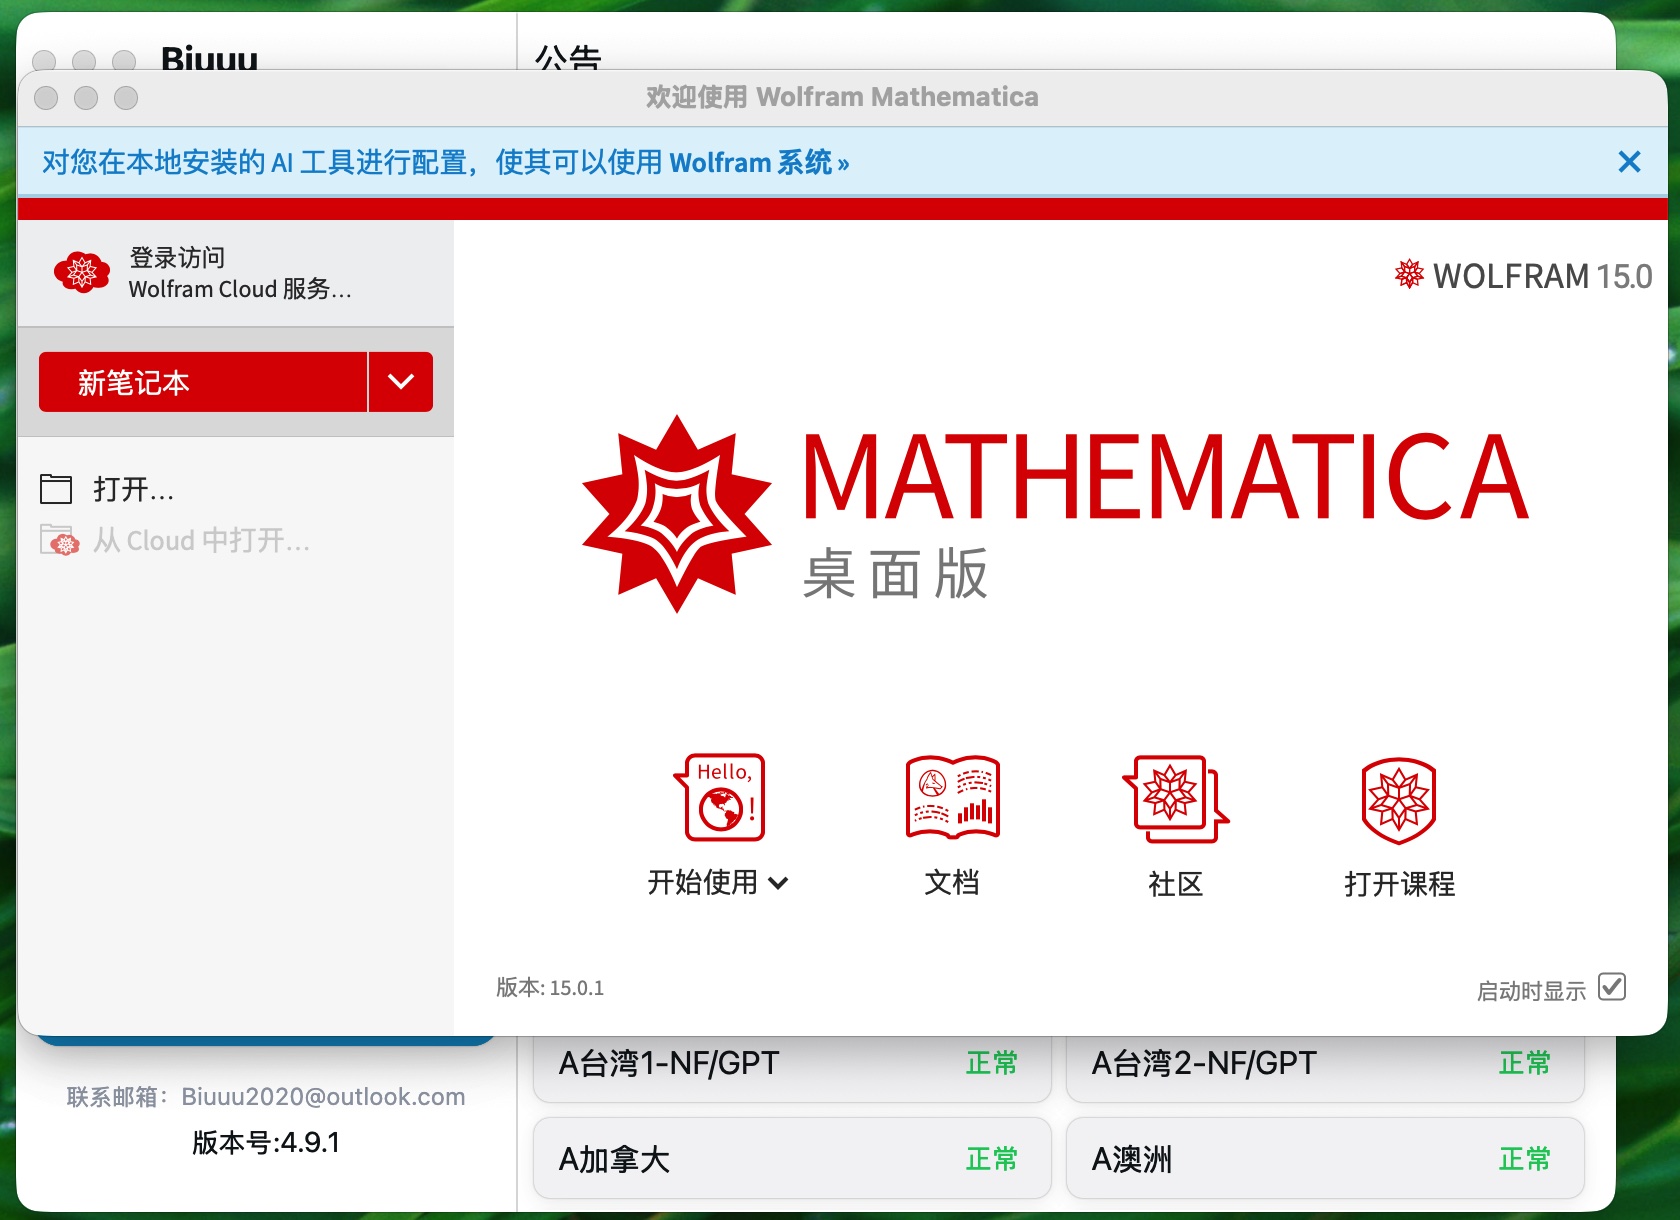Click the cloud folder icon beside 从 Cloud 中打开
Screen dimensions: 1680x1220
click(x=59, y=540)
